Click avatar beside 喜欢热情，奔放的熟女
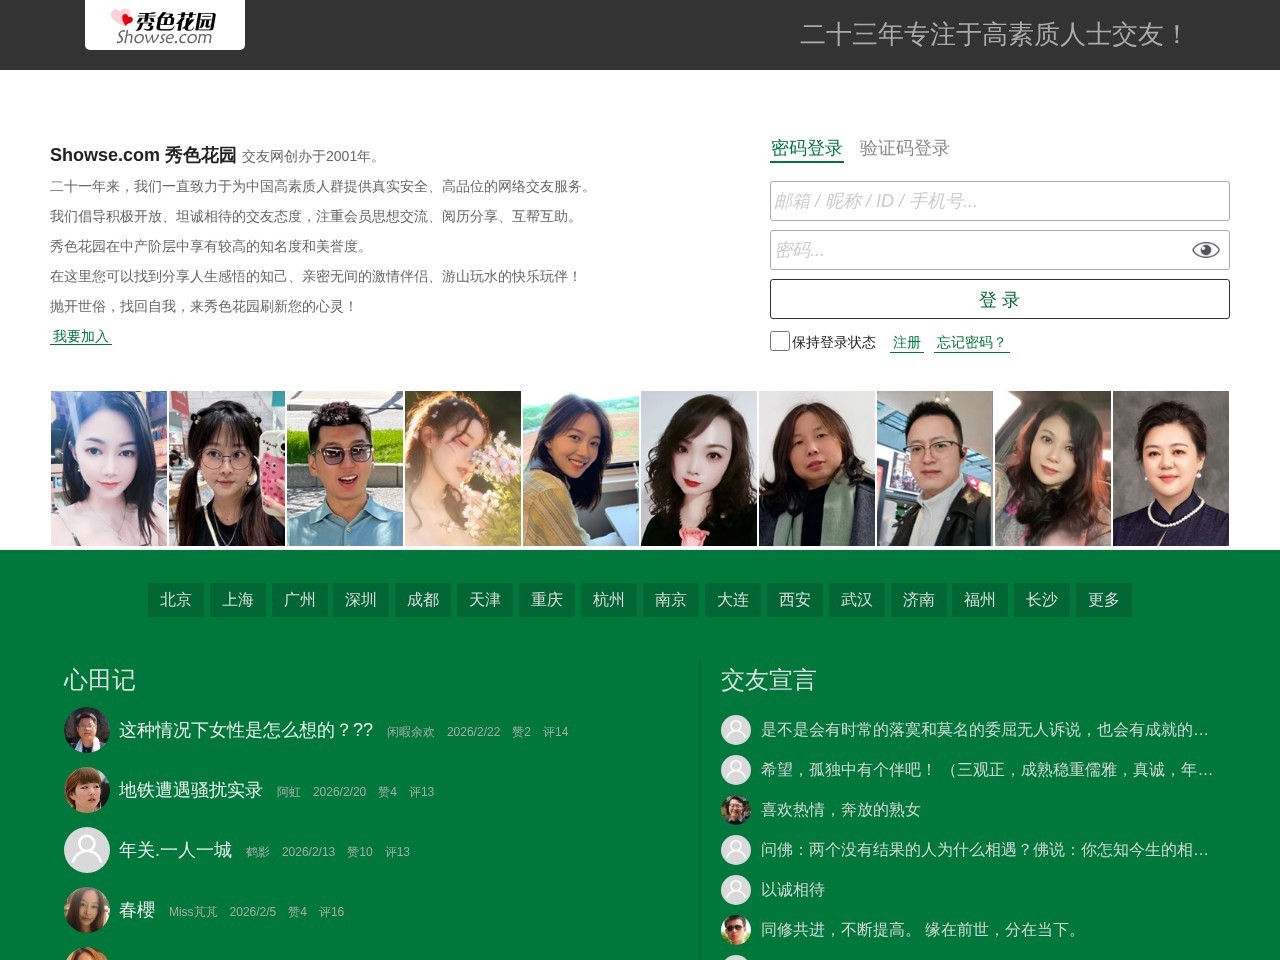 [736, 809]
